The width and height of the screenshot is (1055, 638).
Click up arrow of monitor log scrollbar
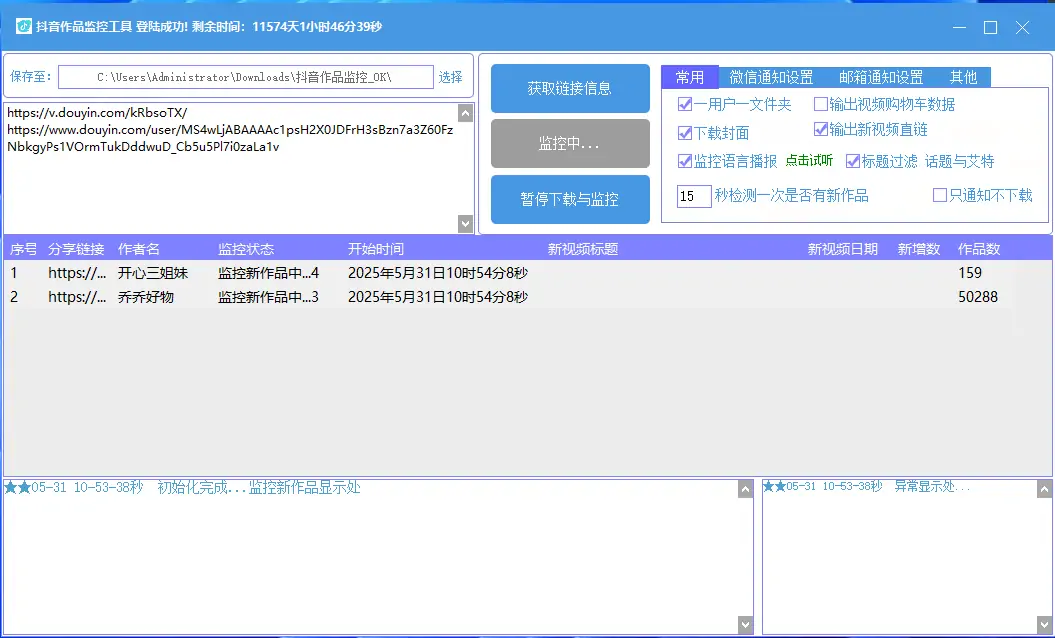click(745, 489)
